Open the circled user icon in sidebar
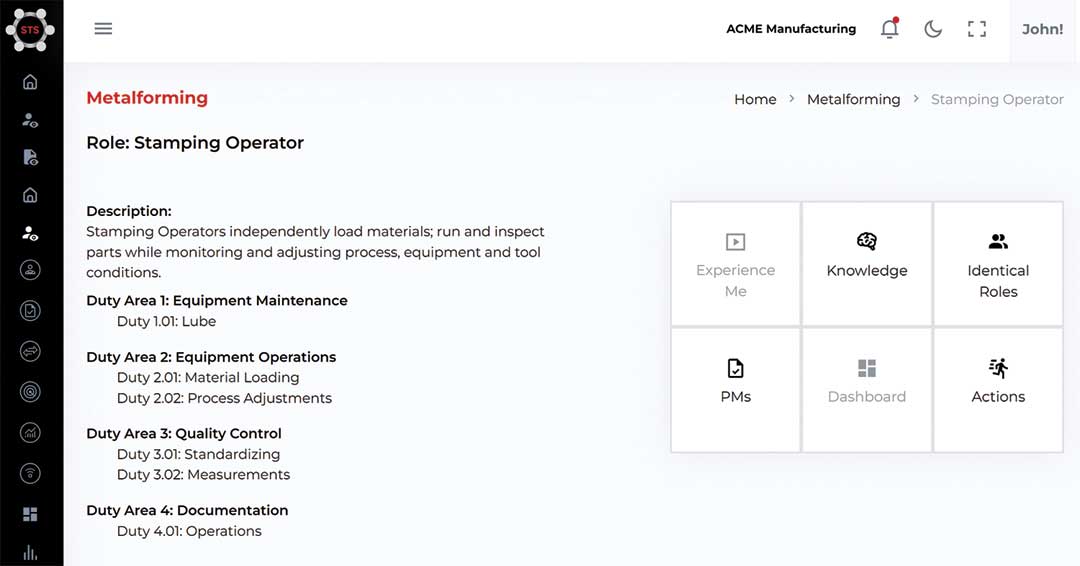Viewport: 1080px width, 566px height. pyautogui.click(x=30, y=270)
